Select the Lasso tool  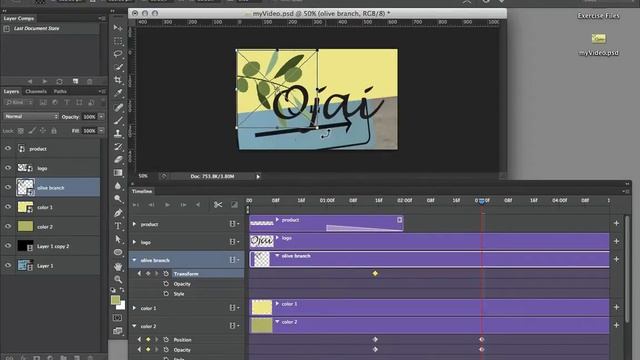point(118,54)
